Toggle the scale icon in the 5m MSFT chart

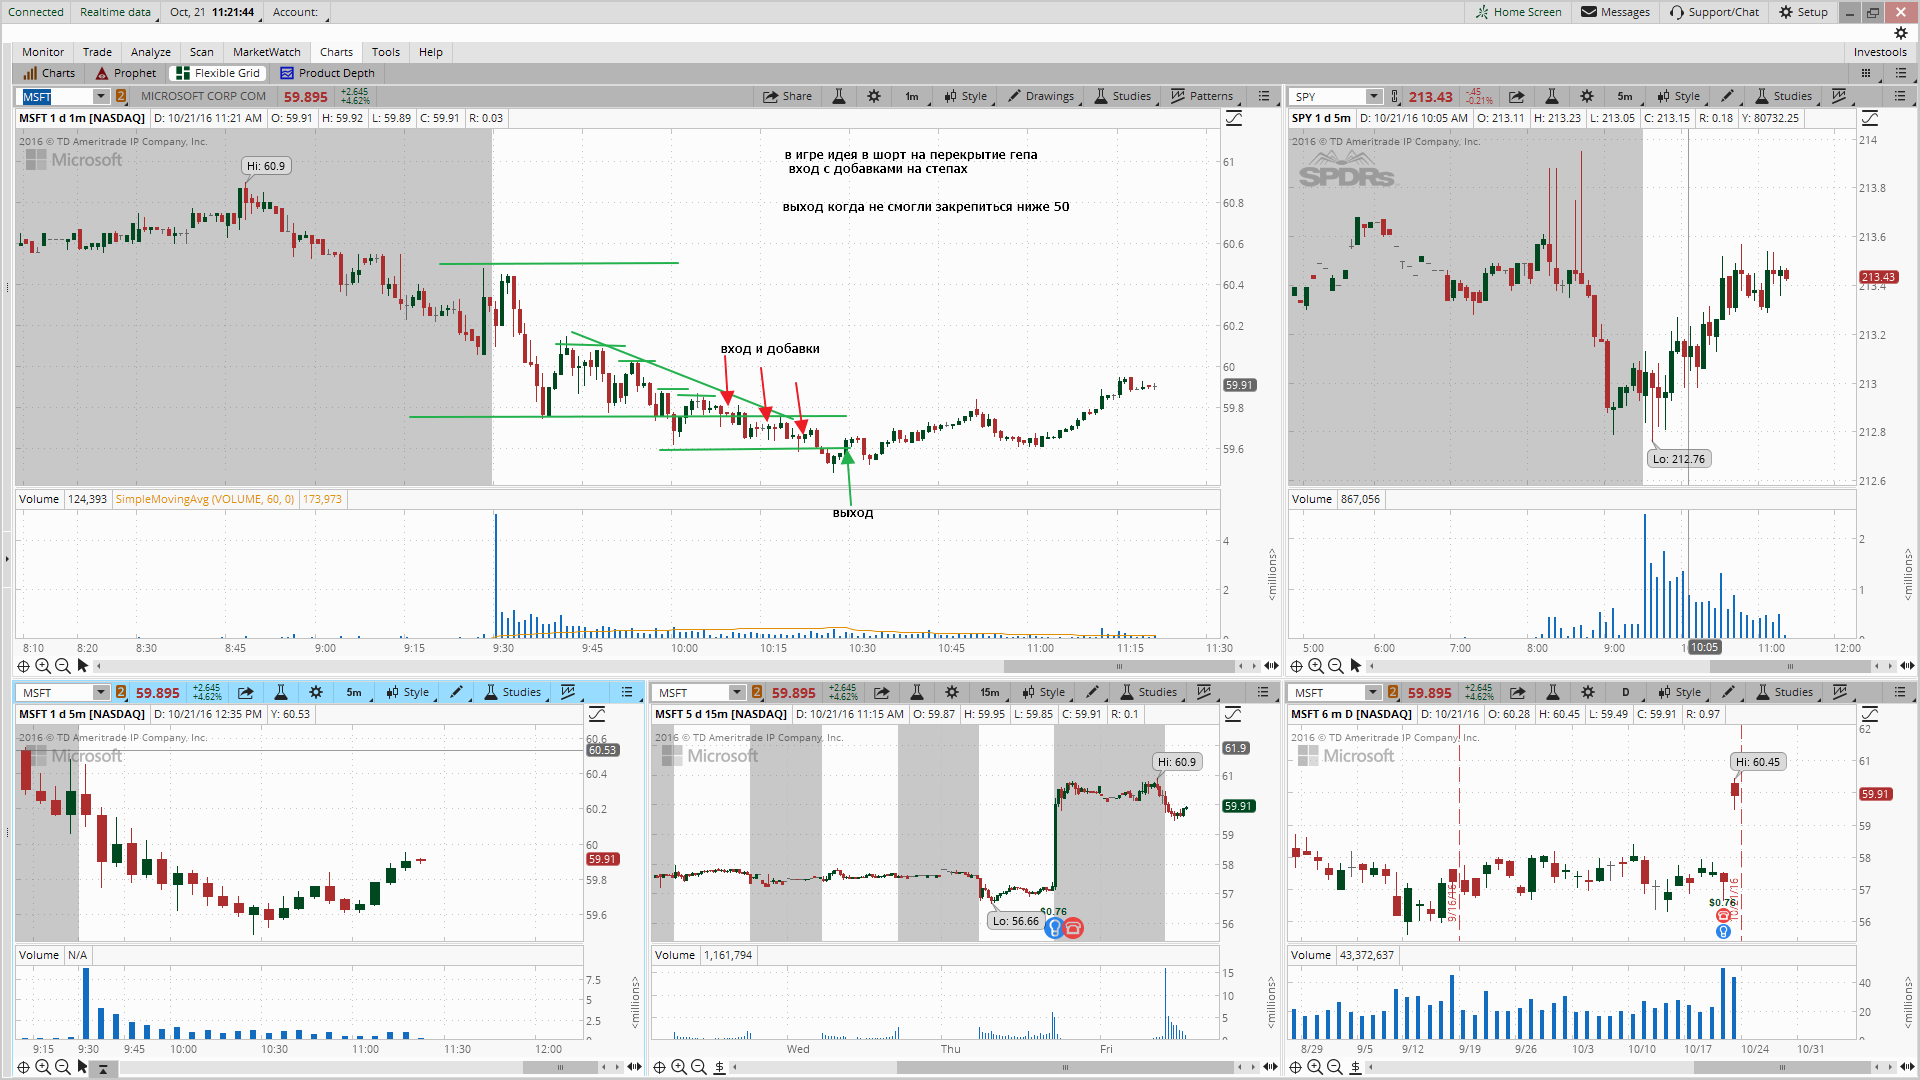tap(597, 715)
